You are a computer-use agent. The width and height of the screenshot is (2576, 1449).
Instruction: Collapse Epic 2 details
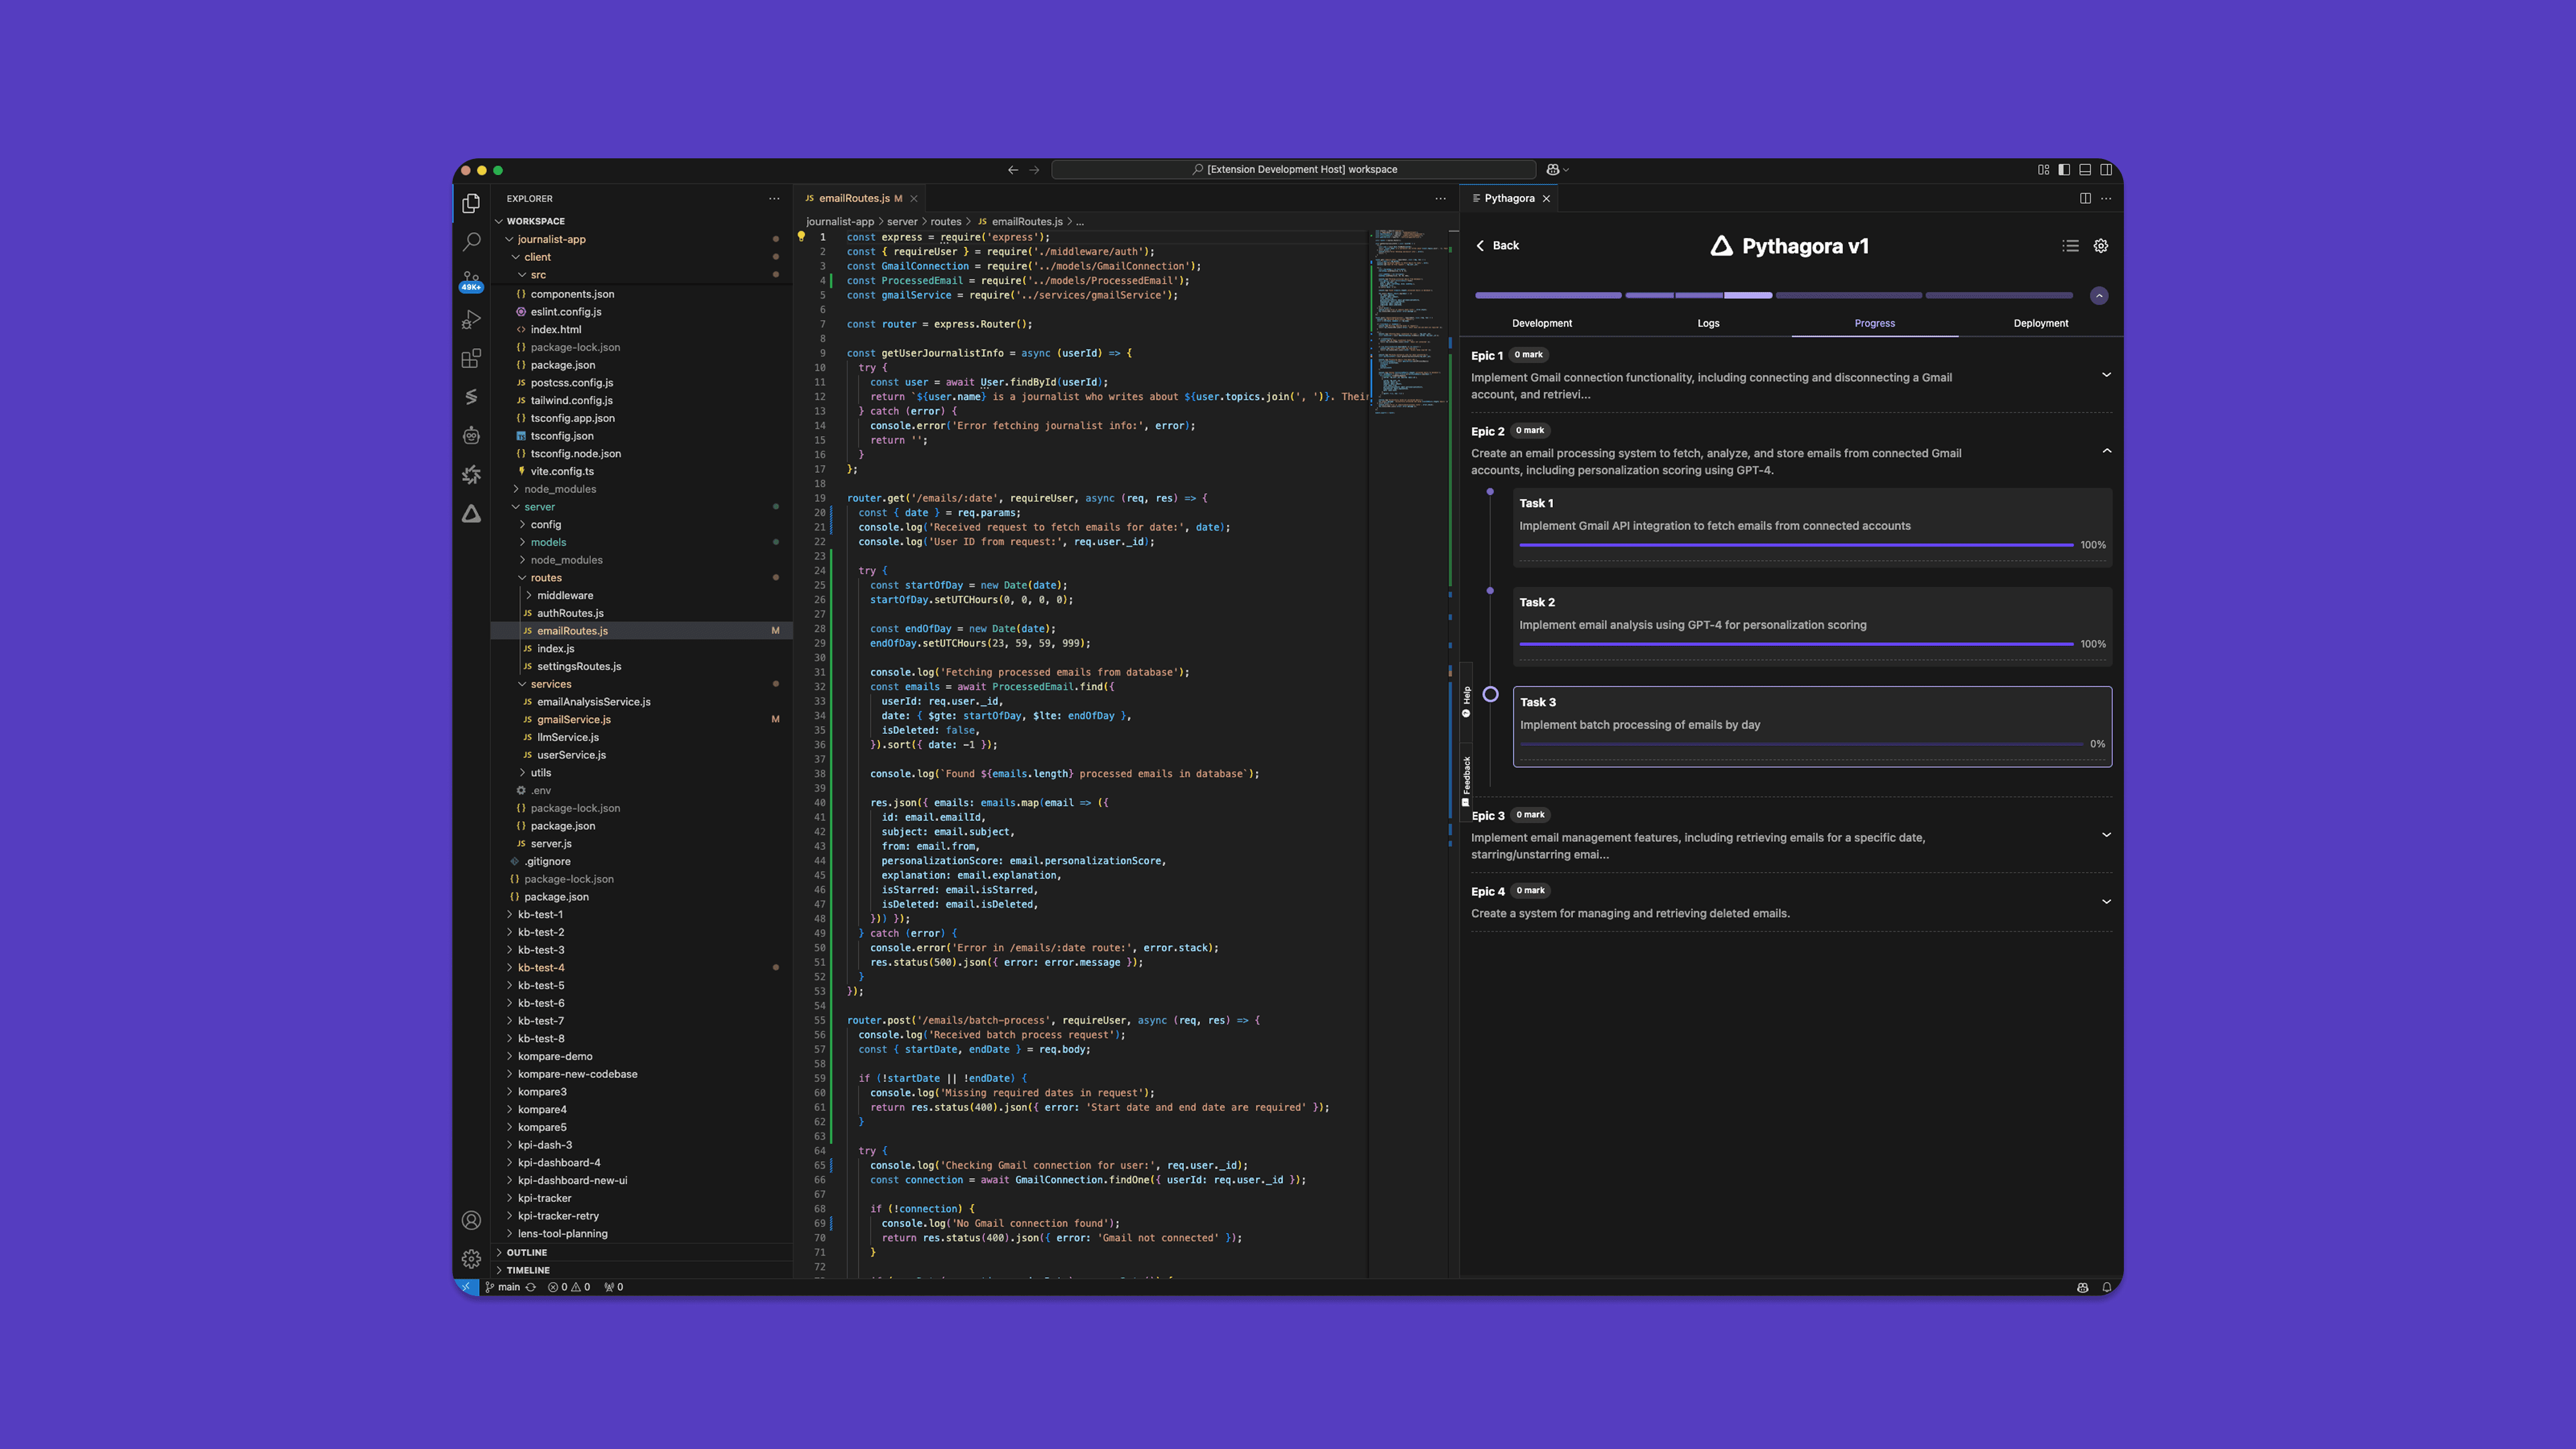click(2106, 451)
